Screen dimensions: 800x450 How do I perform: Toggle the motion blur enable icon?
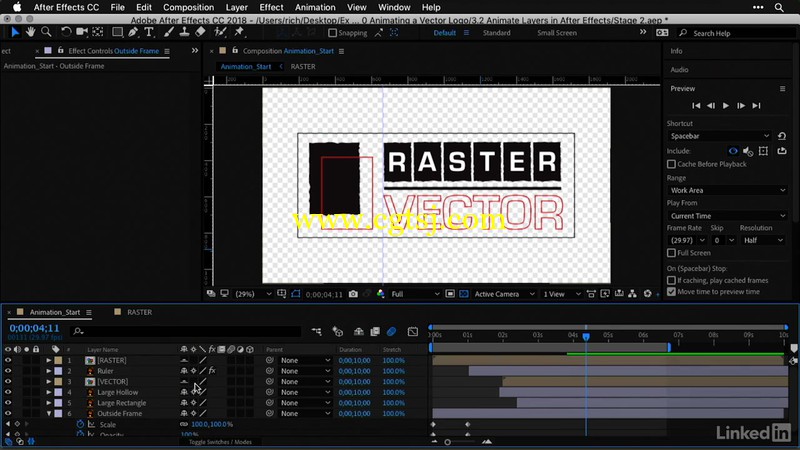(x=391, y=332)
